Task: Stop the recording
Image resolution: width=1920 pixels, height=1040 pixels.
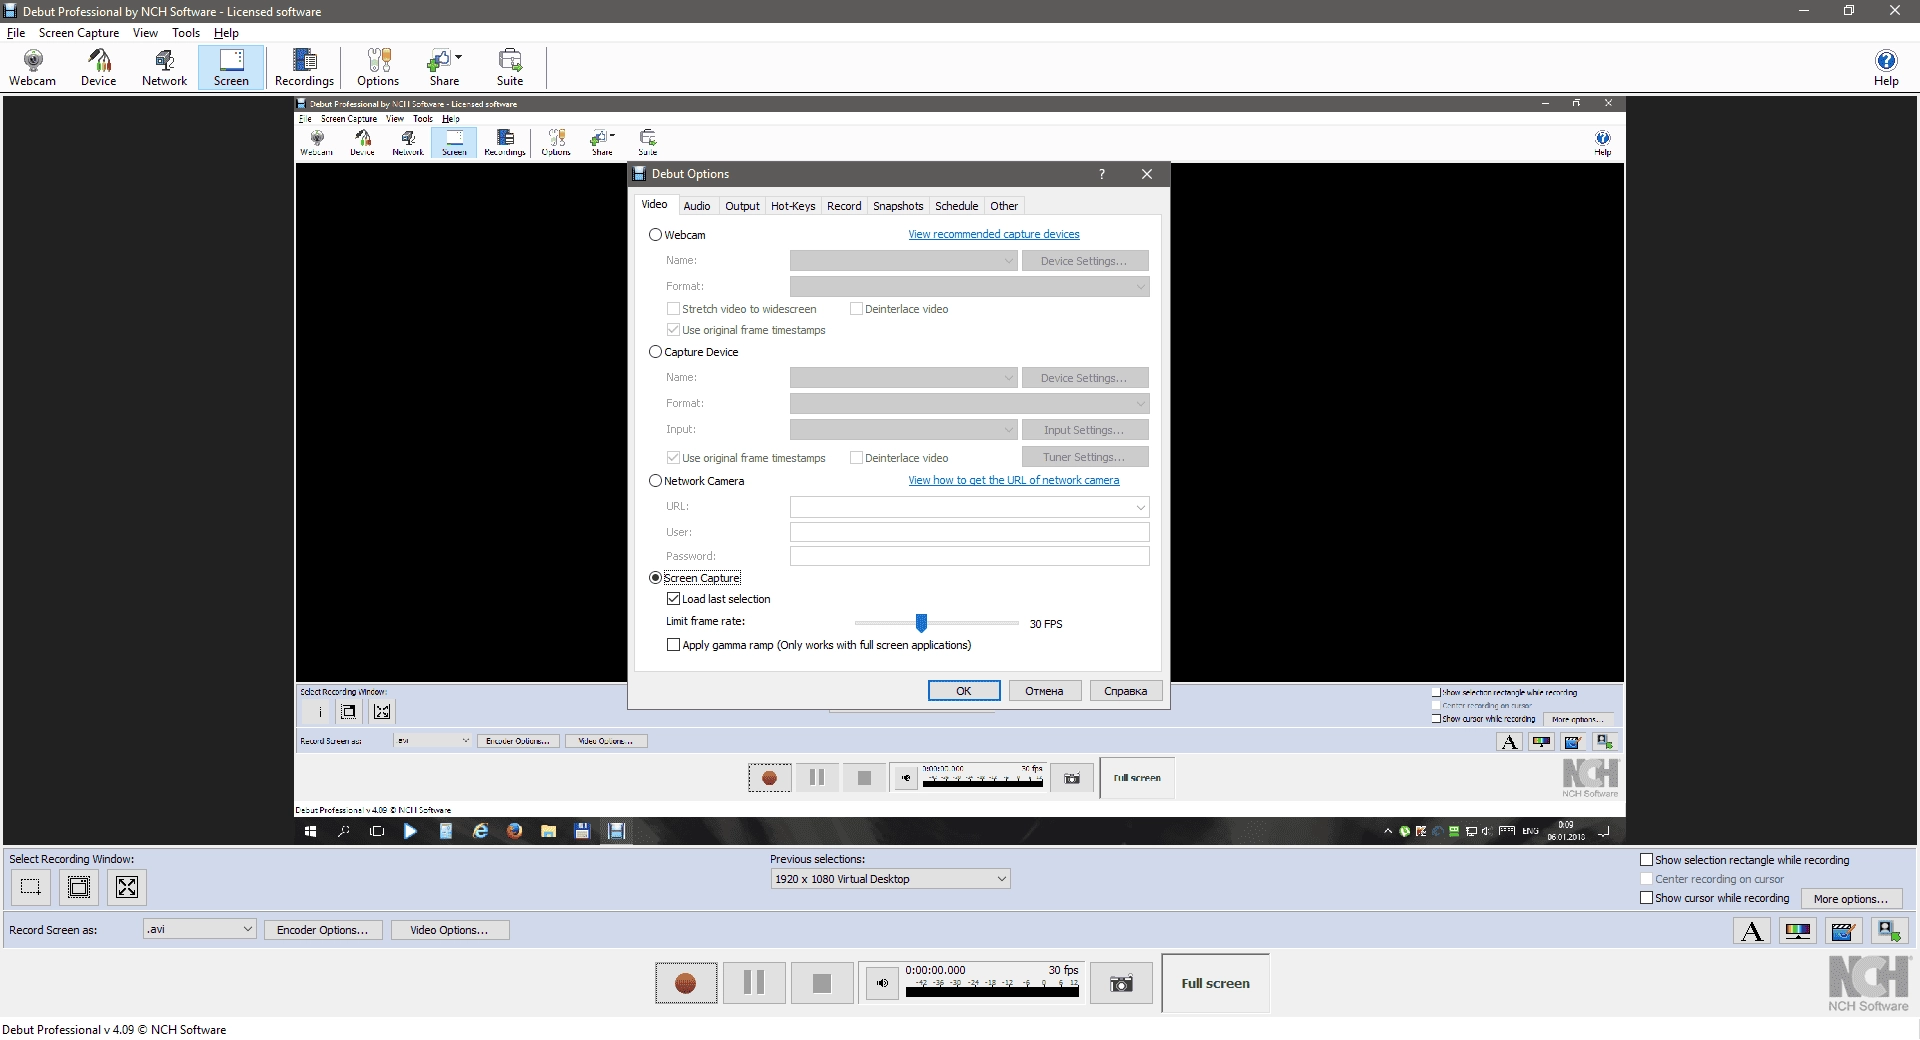Action: pos(822,983)
